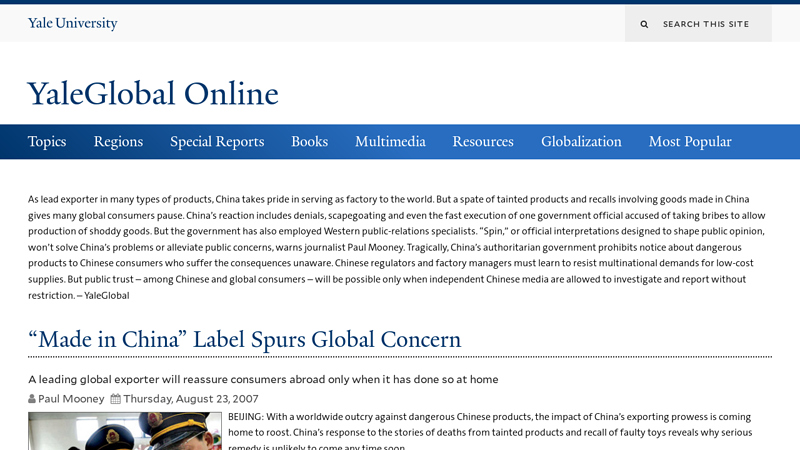
Task: Open the "Made in China" Label article headline
Action: (x=244, y=339)
